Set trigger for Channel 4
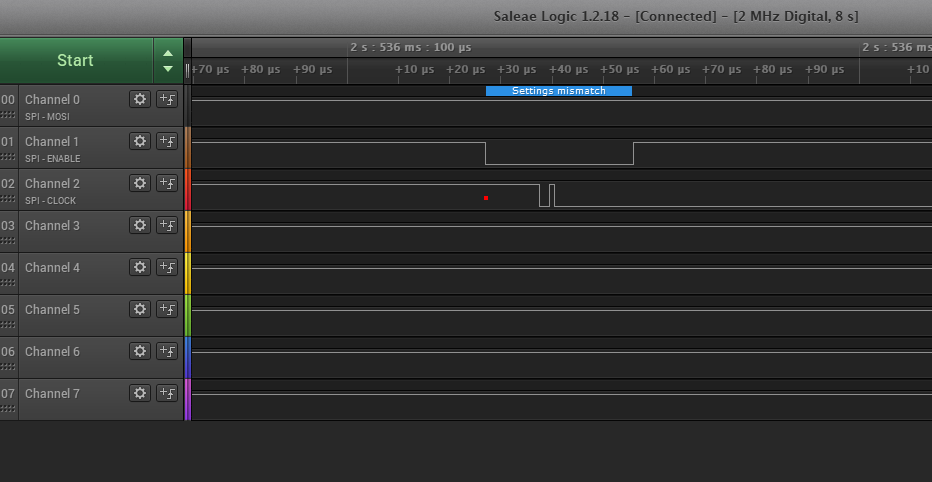 pyautogui.click(x=167, y=267)
